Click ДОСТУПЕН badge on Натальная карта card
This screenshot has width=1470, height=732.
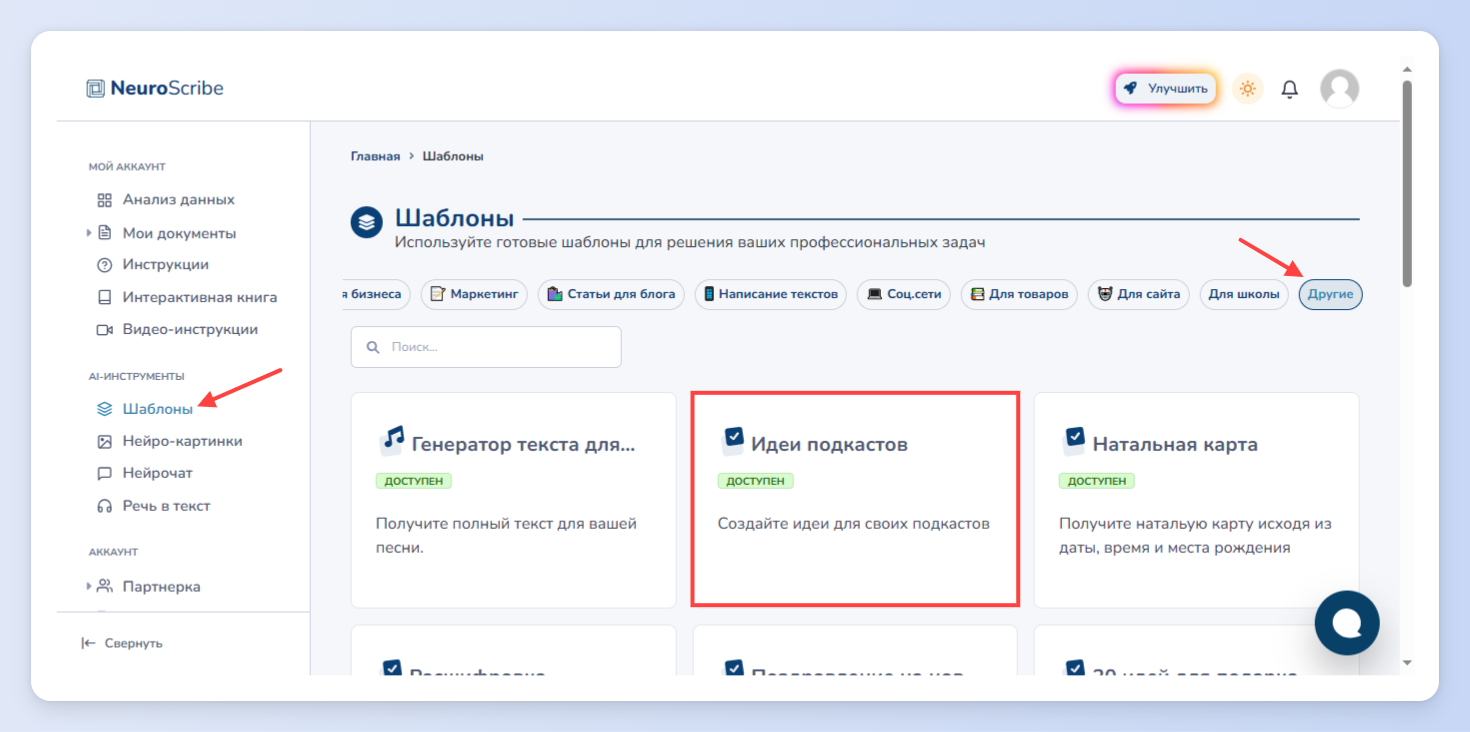[x=1096, y=481]
